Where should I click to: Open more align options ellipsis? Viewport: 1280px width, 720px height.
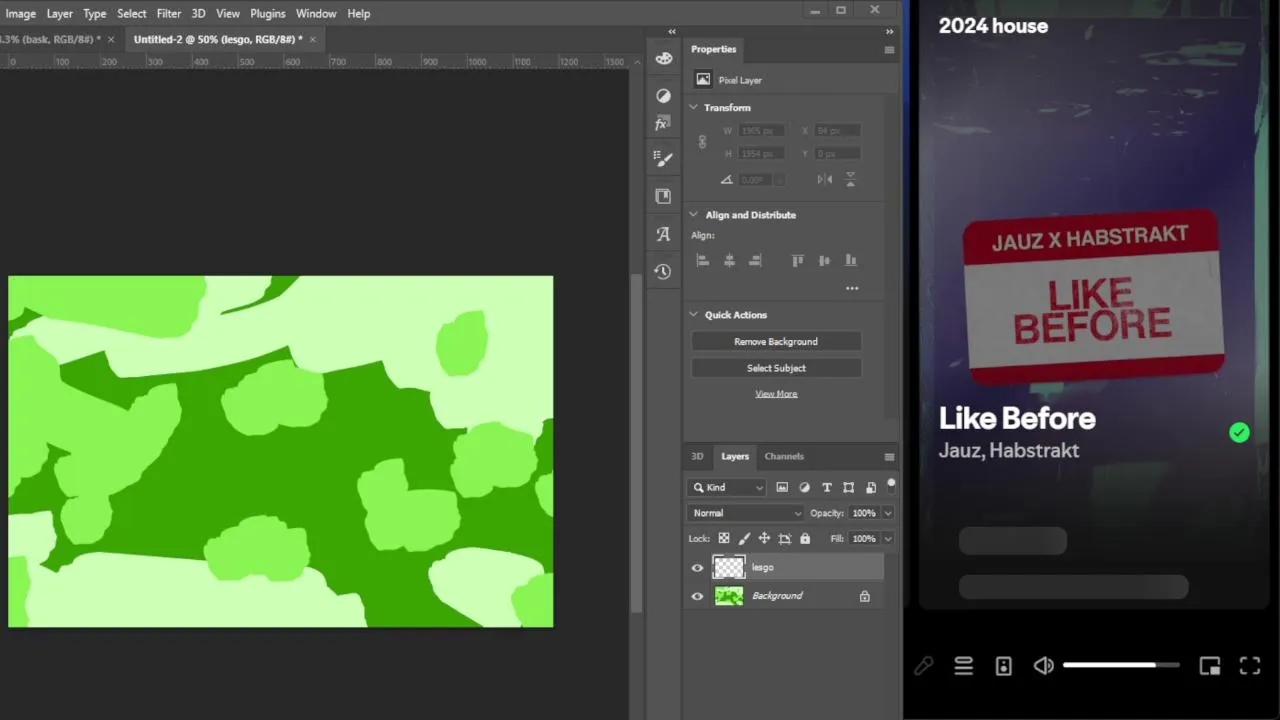click(x=852, y=288)
